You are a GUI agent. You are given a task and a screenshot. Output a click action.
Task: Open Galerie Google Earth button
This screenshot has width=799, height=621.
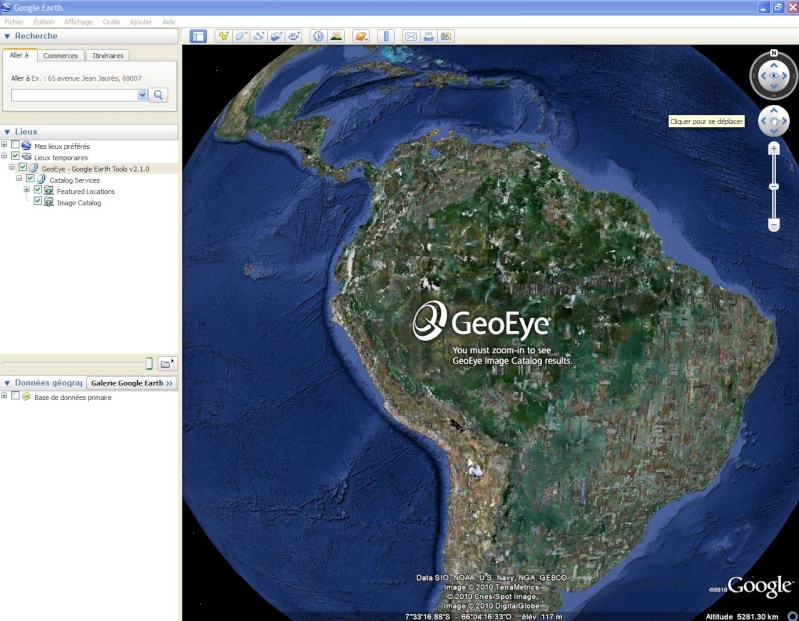[x=131, y=383]
